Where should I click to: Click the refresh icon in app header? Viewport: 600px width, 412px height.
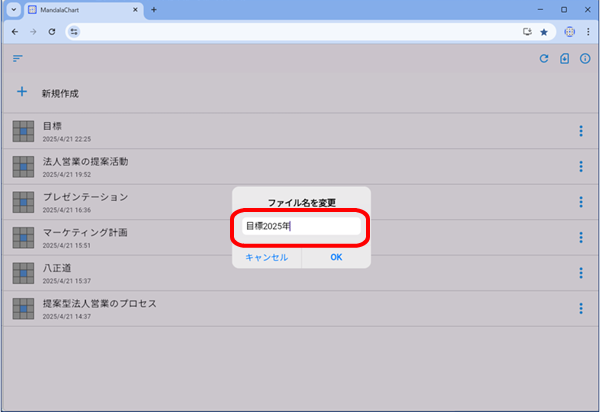tap(544, 59)
